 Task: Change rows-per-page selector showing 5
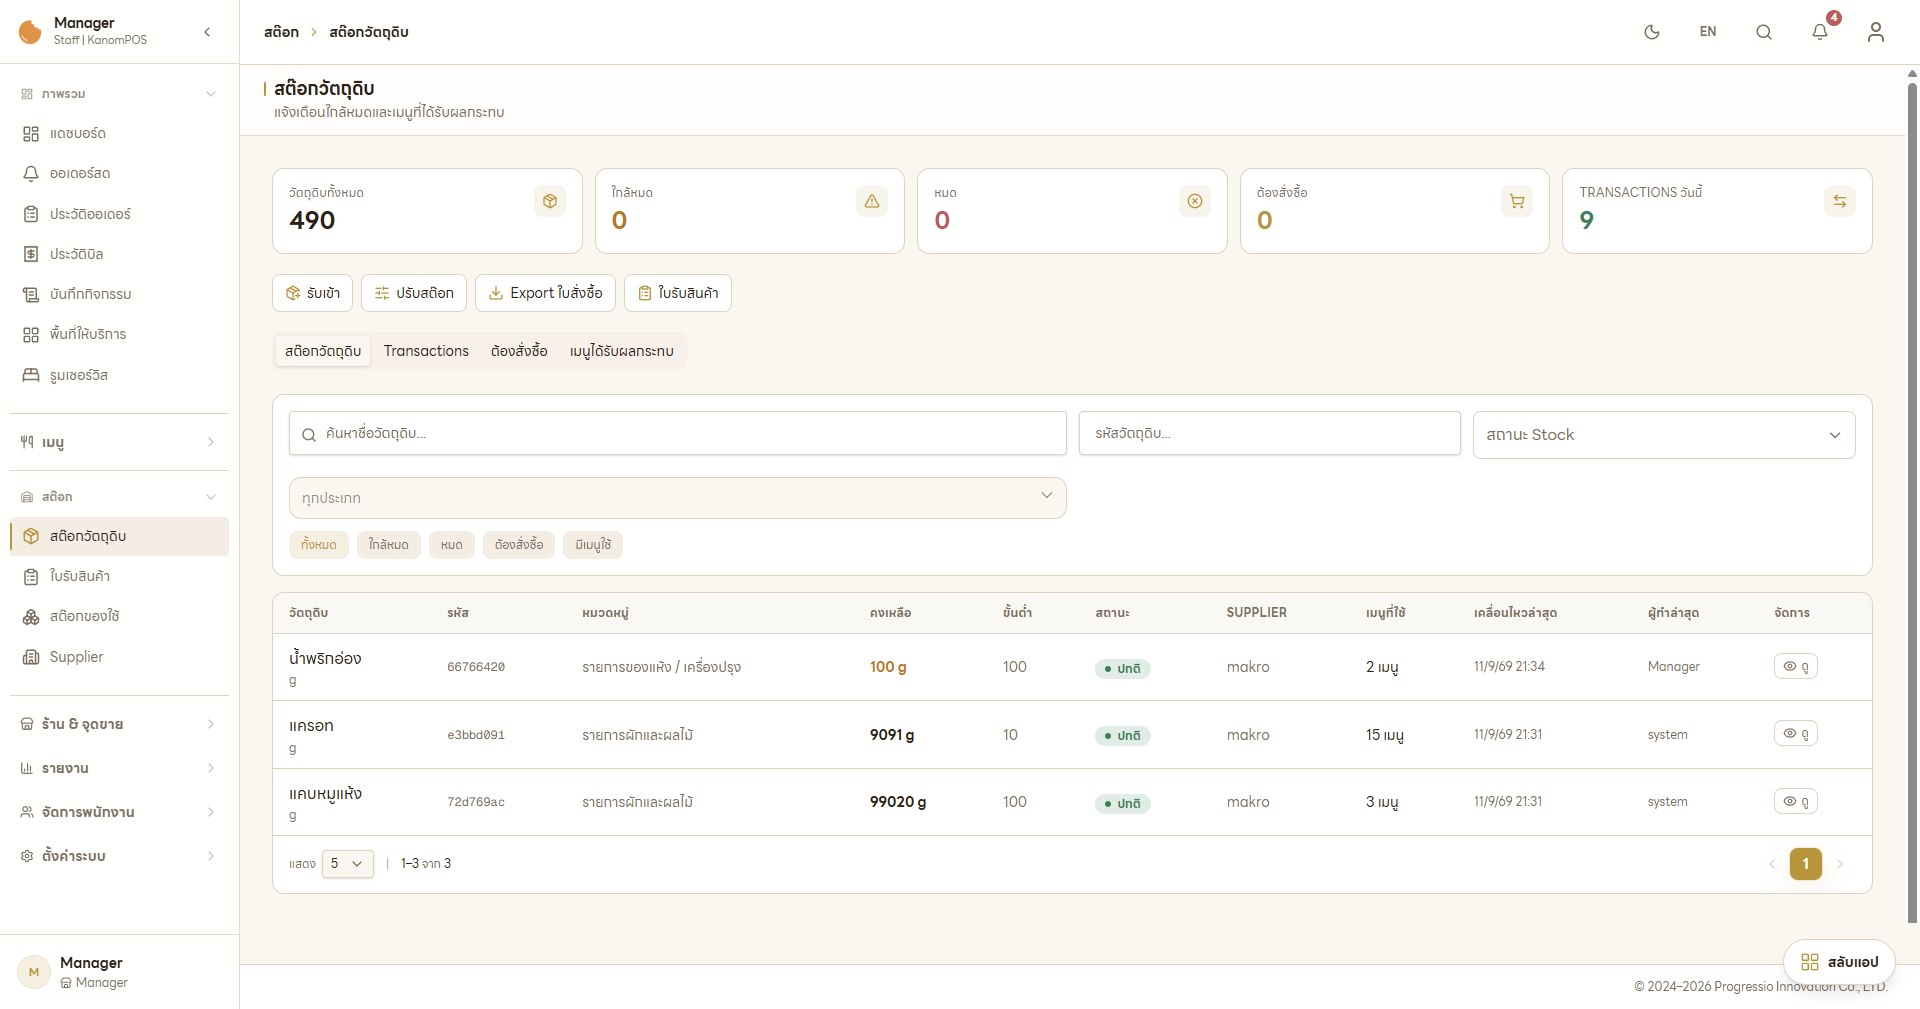click(x=348, y=864)
